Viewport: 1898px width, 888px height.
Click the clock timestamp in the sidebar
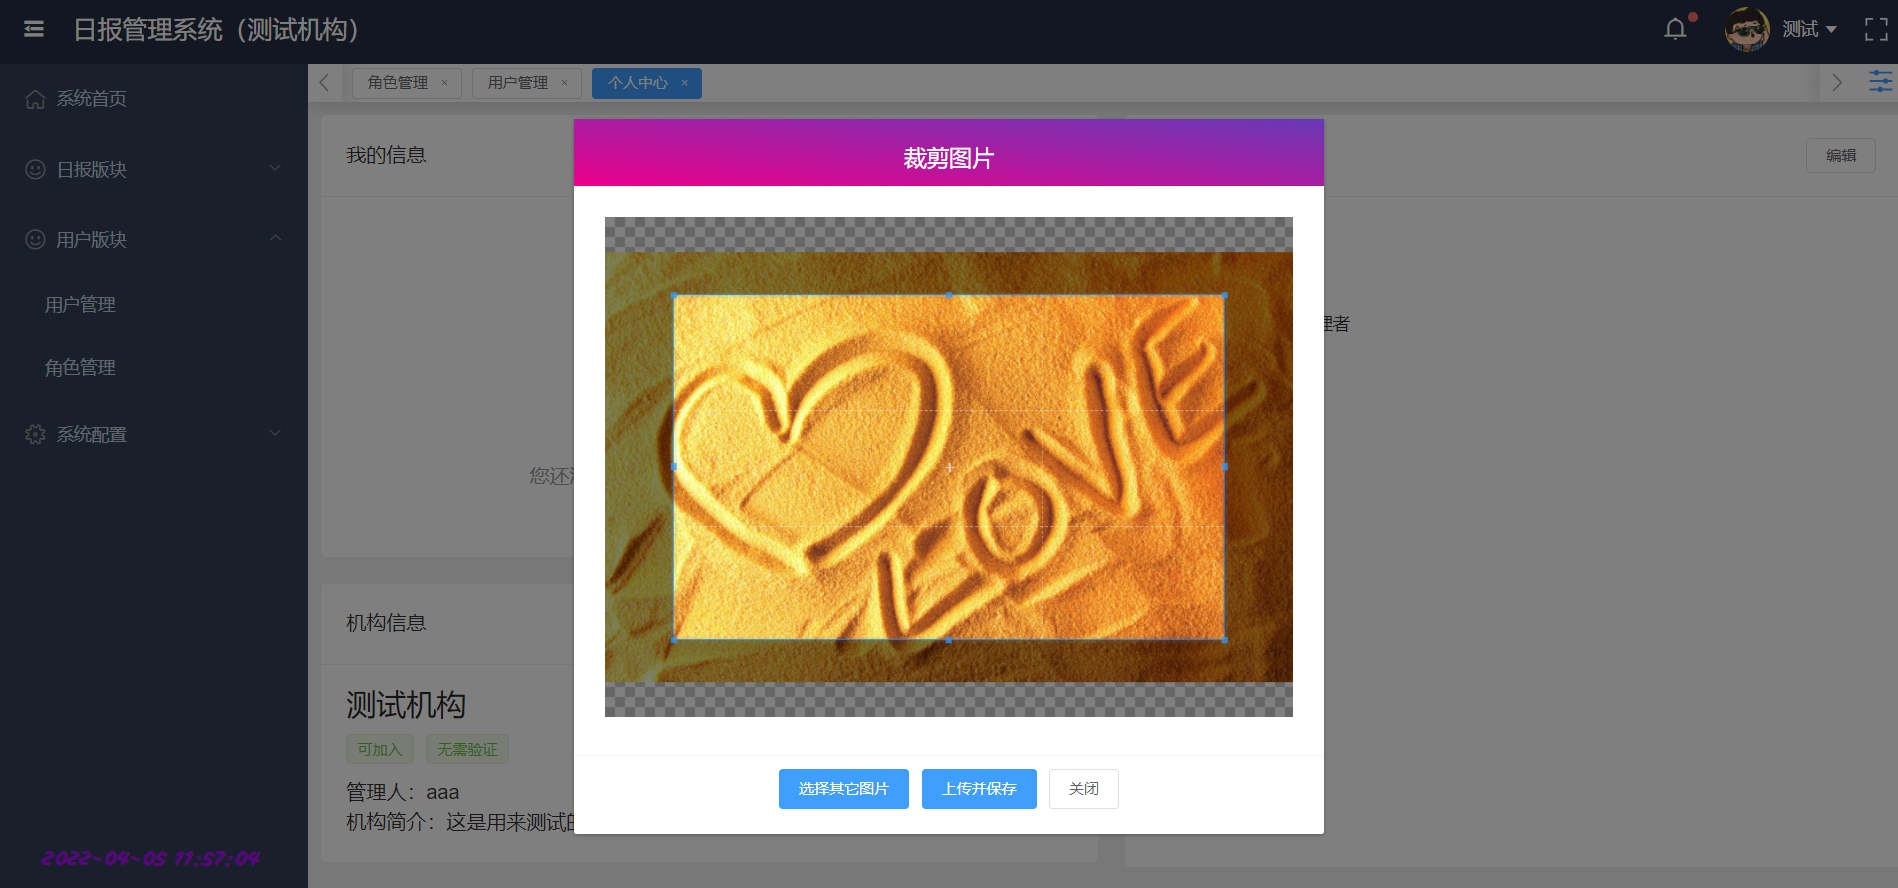click(x=151, y=858)
